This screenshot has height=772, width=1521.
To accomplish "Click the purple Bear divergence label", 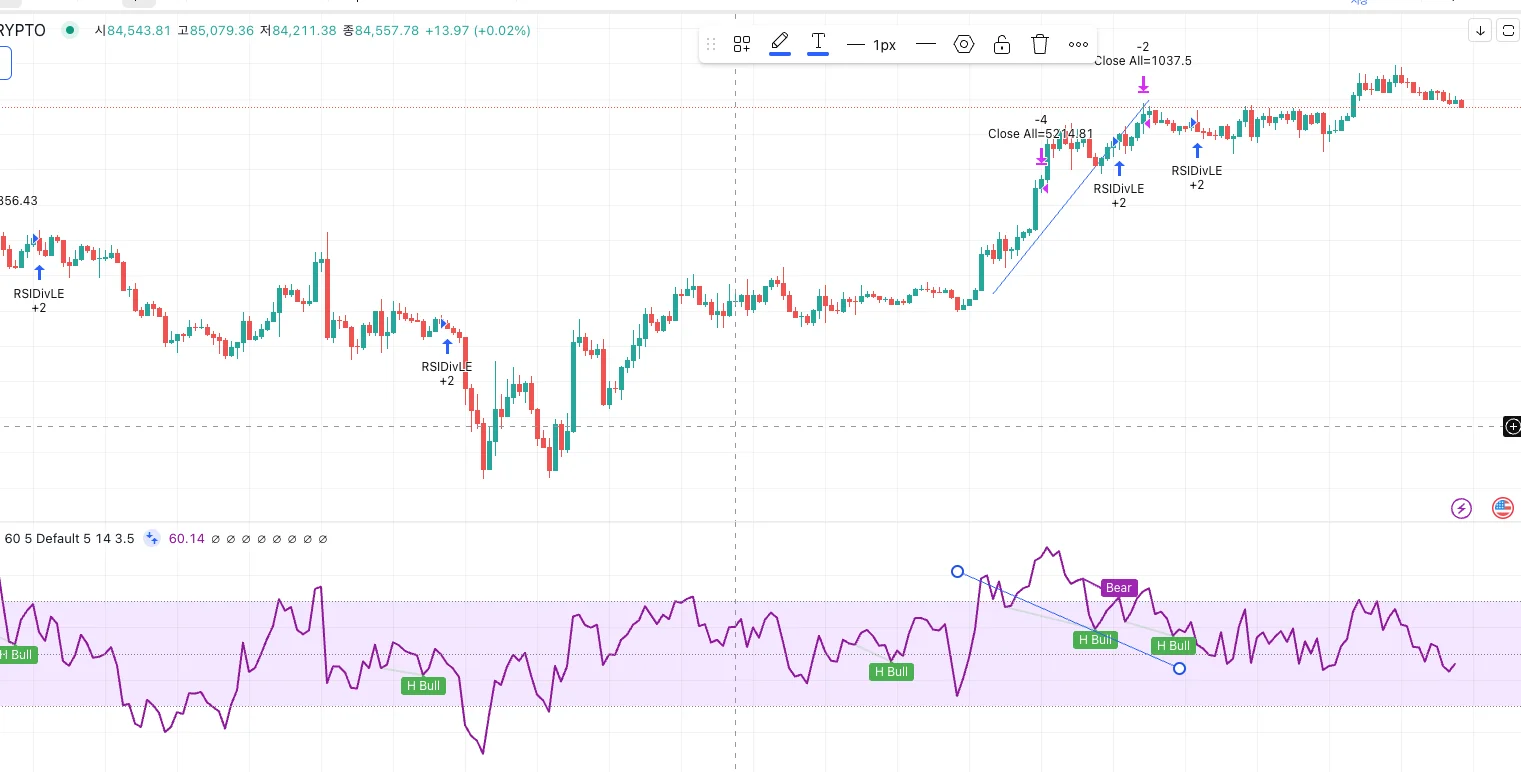I will [x=1119, y=588].
